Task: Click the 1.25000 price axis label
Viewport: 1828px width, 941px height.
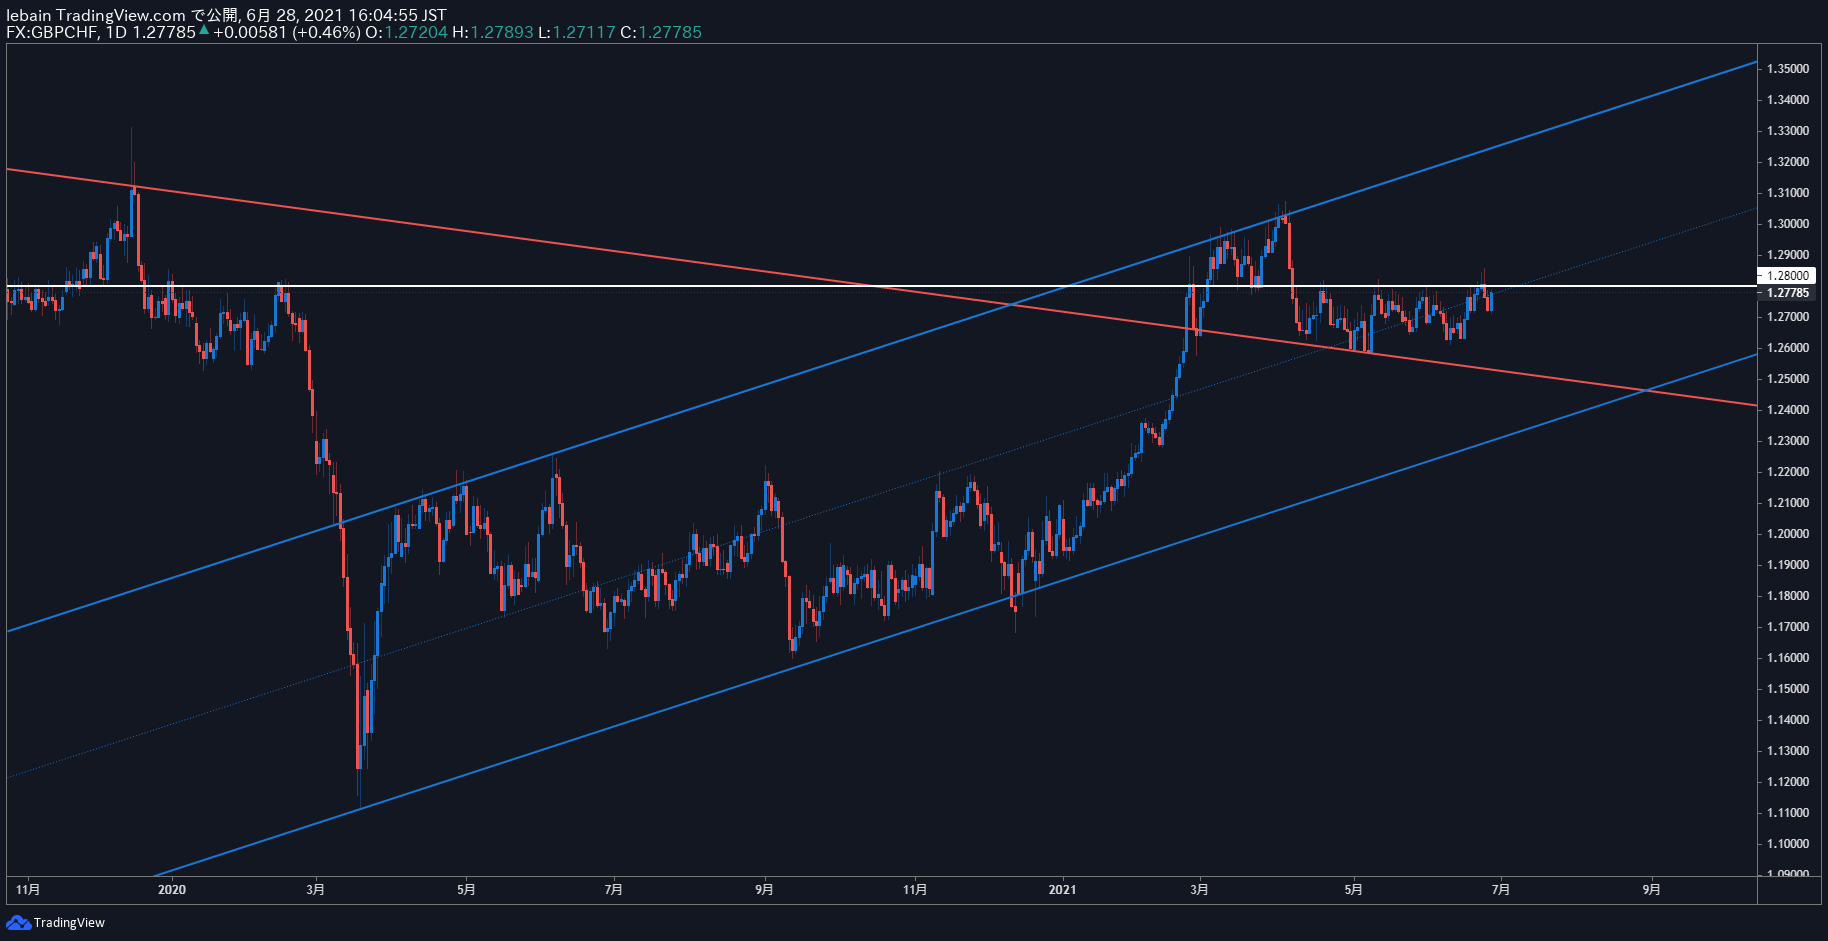Action: (1788, 379)
